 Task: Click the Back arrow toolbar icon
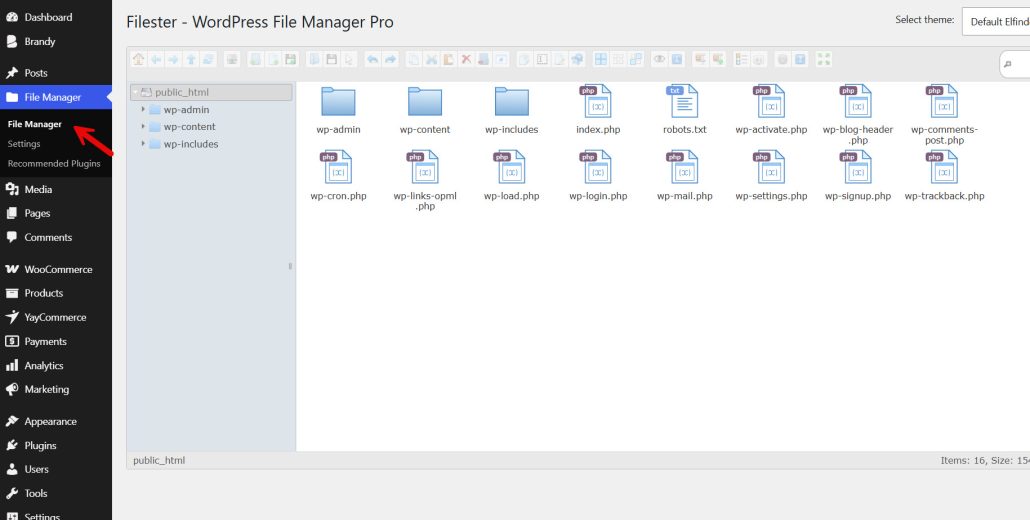[x=156, y=59]
